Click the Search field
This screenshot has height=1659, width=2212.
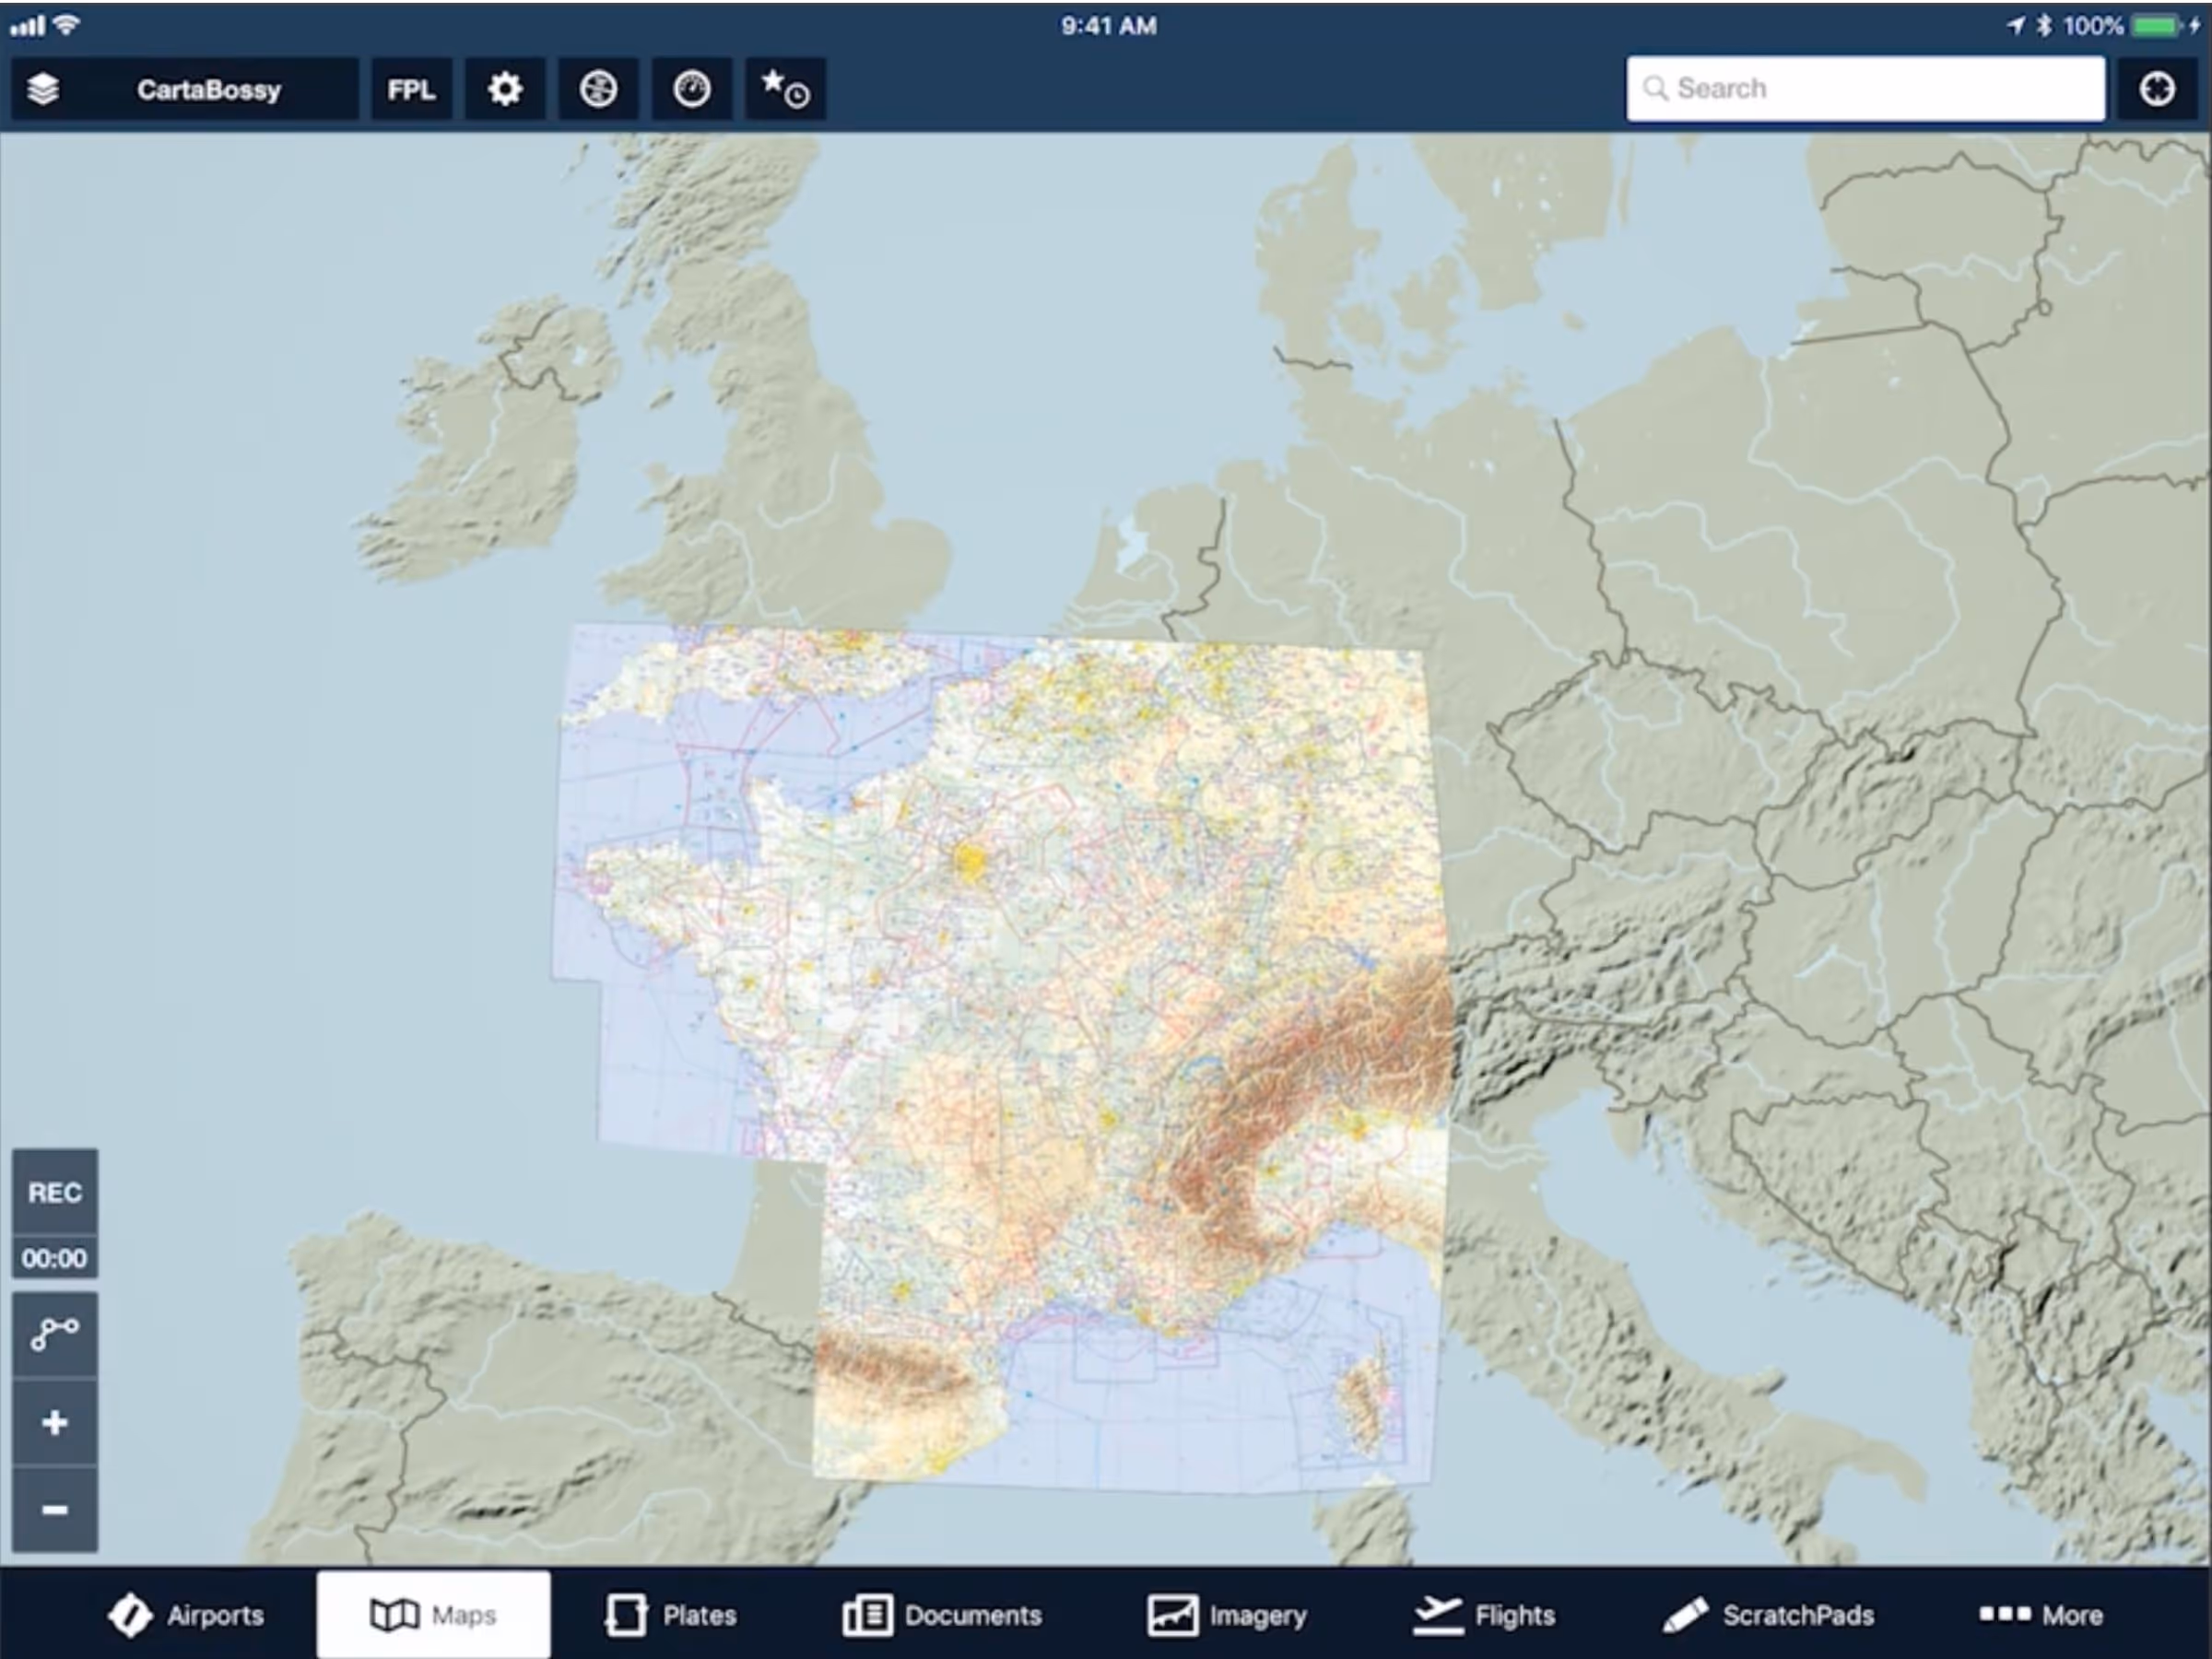pos(1865,89)
